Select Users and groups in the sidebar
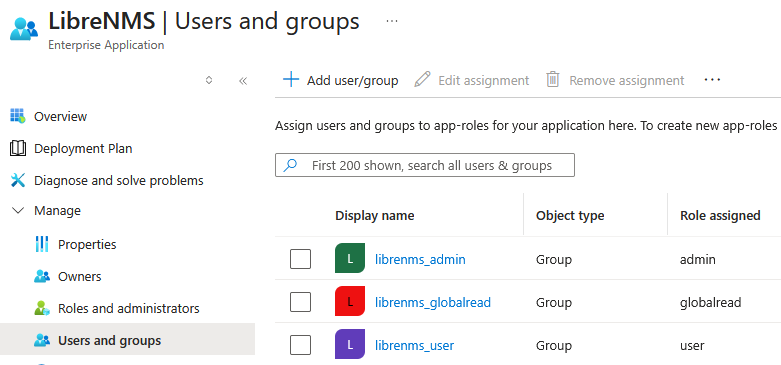Screen dimensions: 781x365 tap(128, 339)
